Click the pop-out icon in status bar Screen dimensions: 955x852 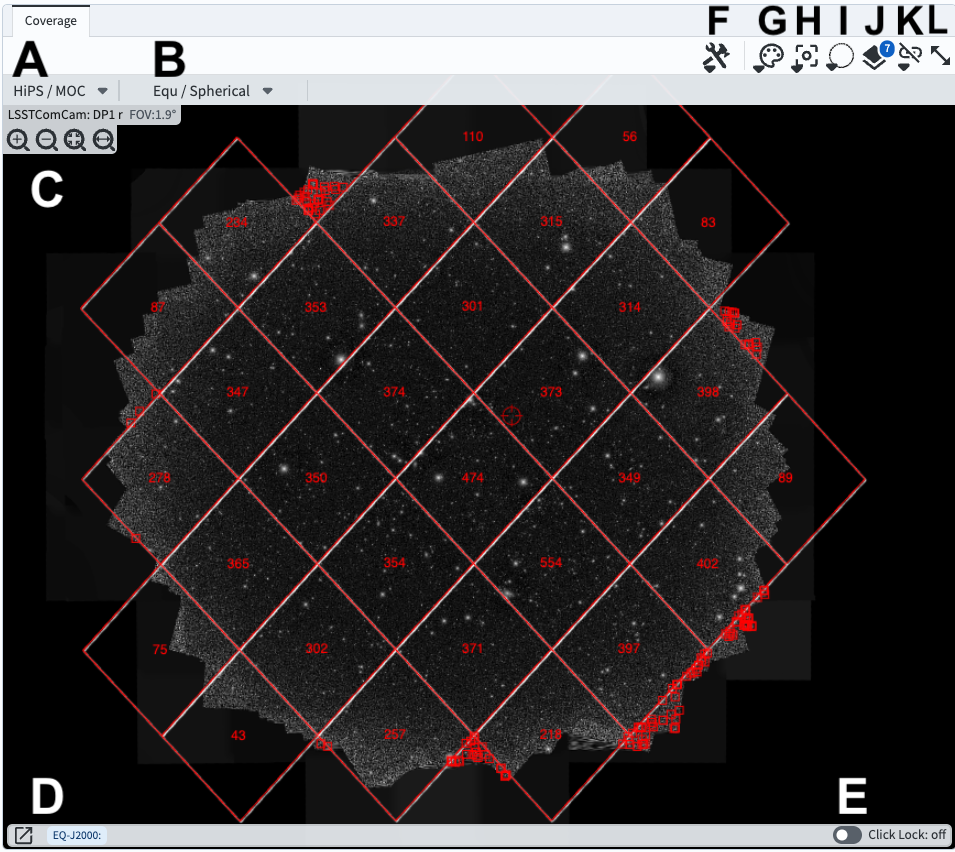pos(24,835)
